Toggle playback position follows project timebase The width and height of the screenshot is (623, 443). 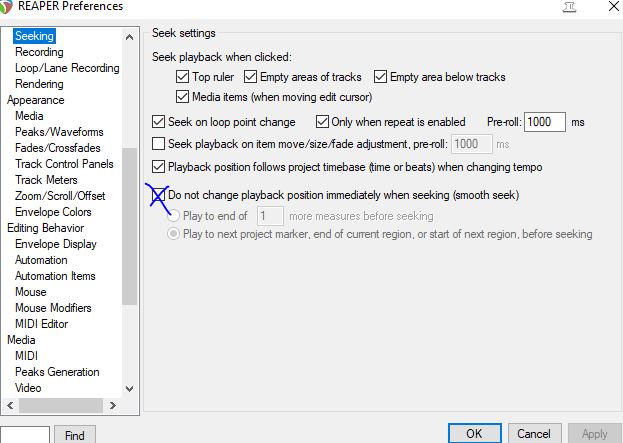pos(159,166)
